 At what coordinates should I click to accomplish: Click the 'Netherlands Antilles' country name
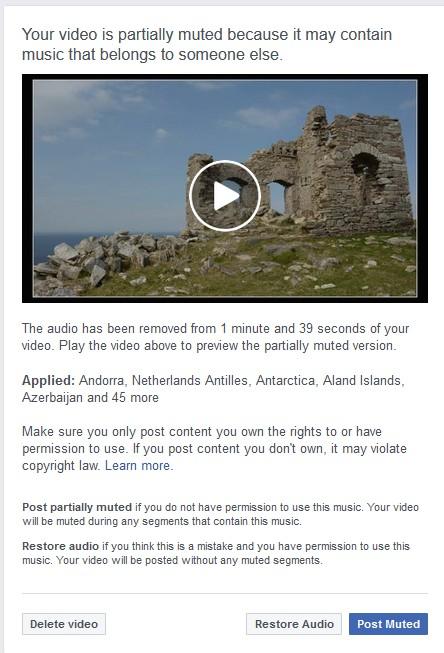(190, 380)
